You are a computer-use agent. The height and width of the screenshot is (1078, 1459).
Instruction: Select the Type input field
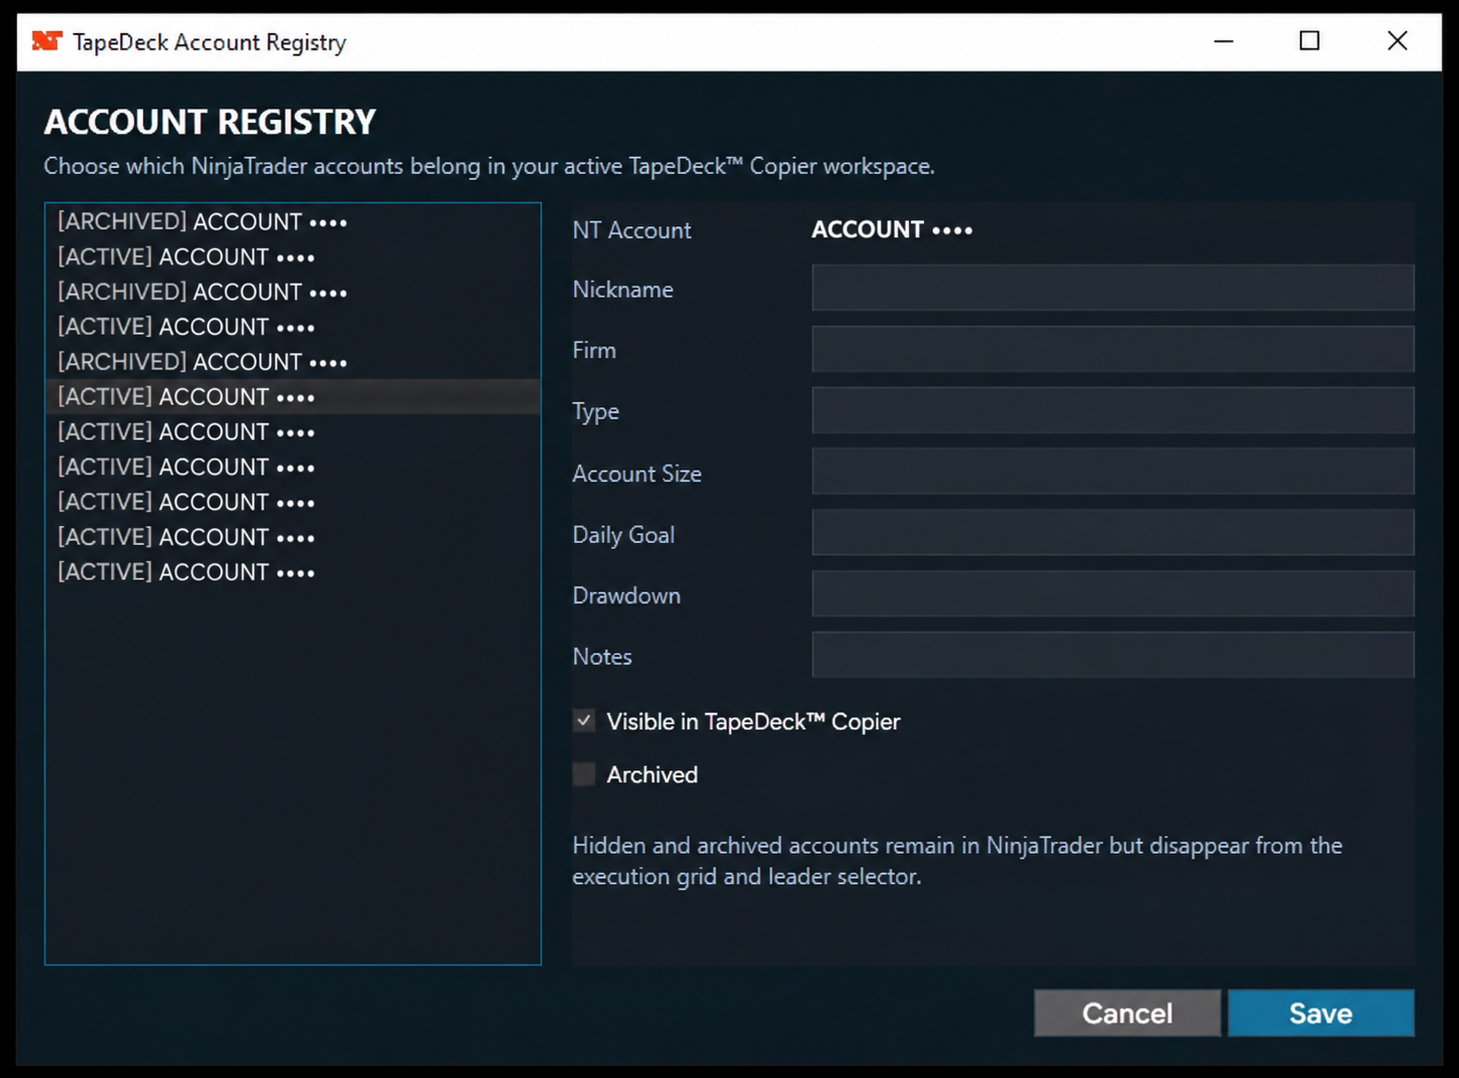(x=1112, y=410)
